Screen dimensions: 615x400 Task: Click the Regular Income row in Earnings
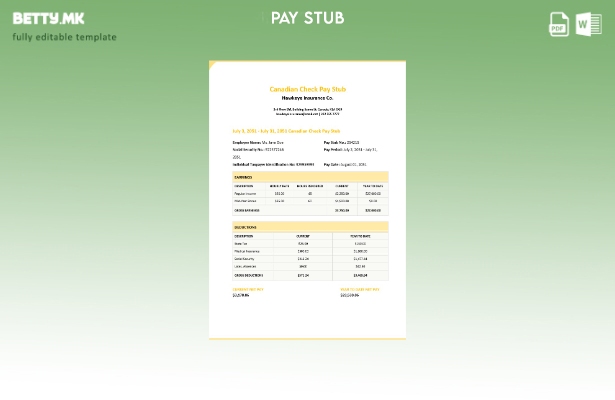click(x=309, y=193)
